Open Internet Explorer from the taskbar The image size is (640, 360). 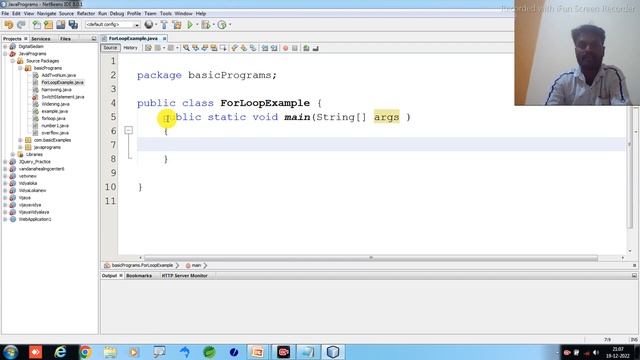pos(60,352)
